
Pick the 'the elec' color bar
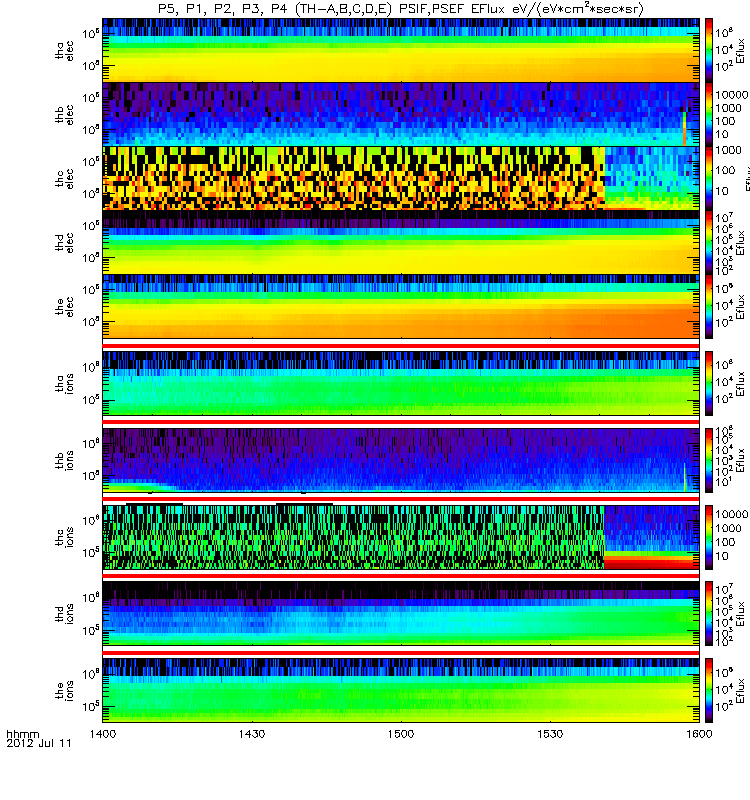point(709,307)
